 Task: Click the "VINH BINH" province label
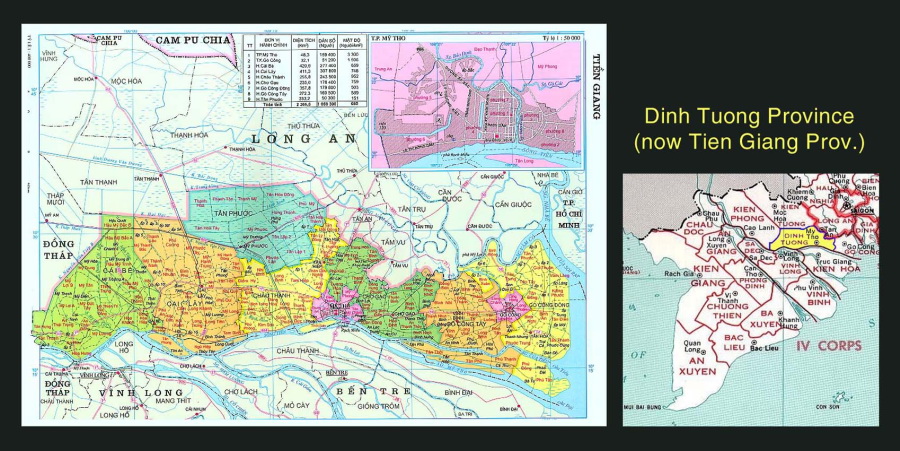click(x=818, y=298)
